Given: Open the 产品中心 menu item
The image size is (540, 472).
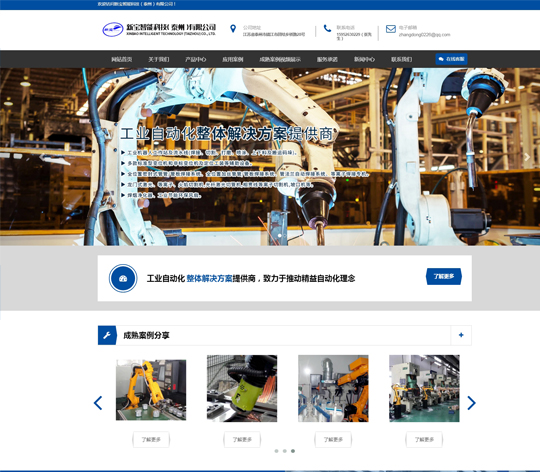Looking at the screenshot, I should [196, 59].
